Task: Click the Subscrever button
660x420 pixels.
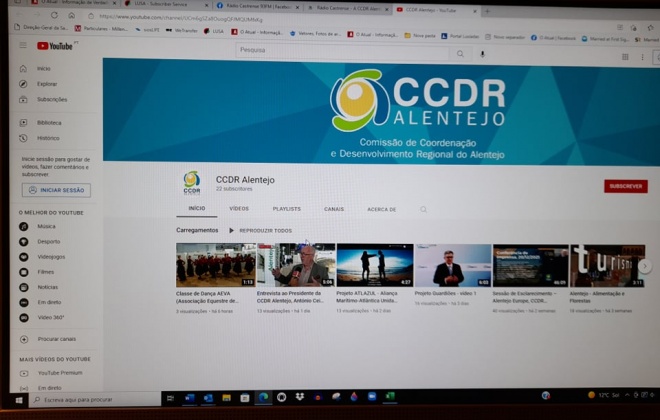Action: (625, 186)
